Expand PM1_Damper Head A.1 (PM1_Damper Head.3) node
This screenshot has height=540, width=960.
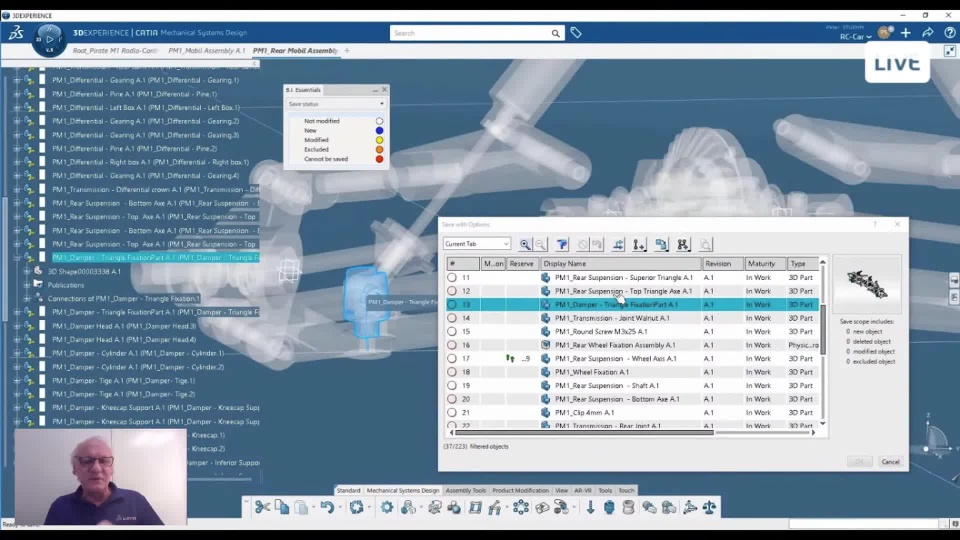17,326
